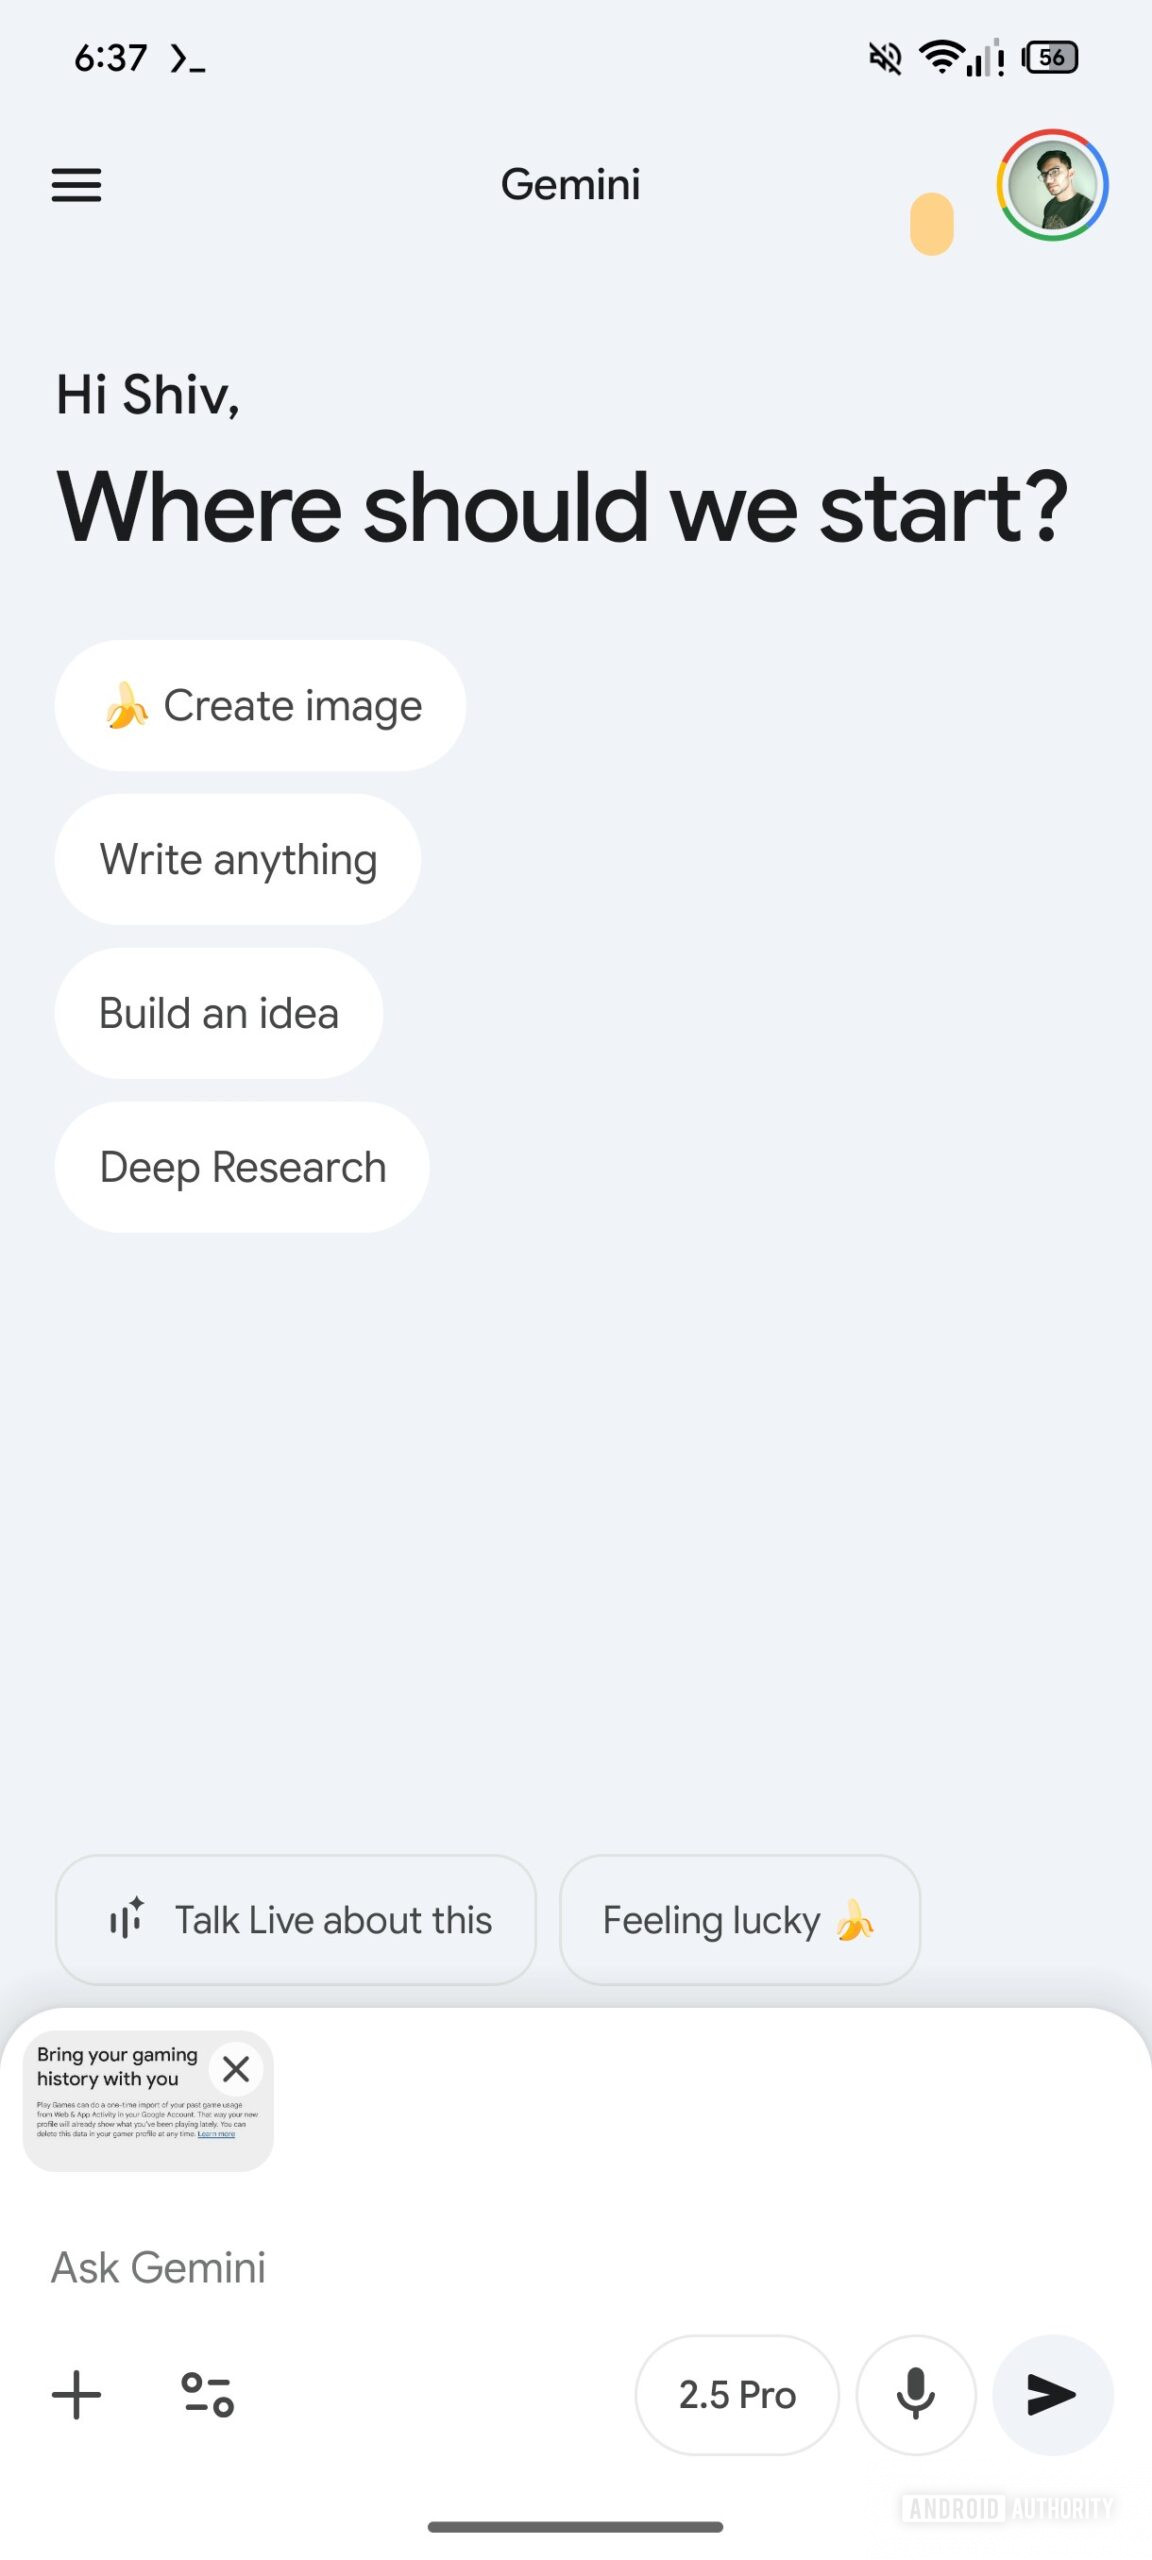Tap the Google account profile picture
Image resolution: width=1152 pixels, height=2560 pixels.
pyautogui.click(x=1052, y=185)
